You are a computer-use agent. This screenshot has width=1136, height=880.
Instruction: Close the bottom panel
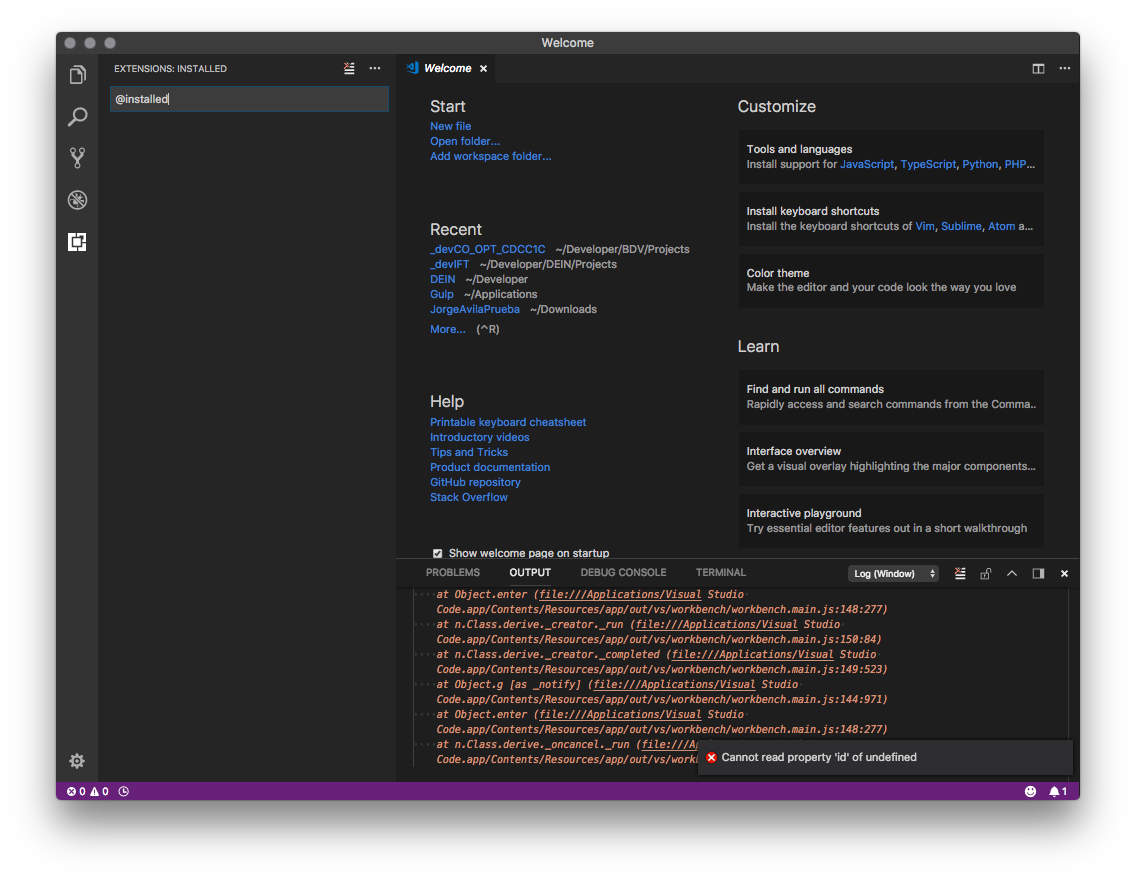[x=1064, y=574]
